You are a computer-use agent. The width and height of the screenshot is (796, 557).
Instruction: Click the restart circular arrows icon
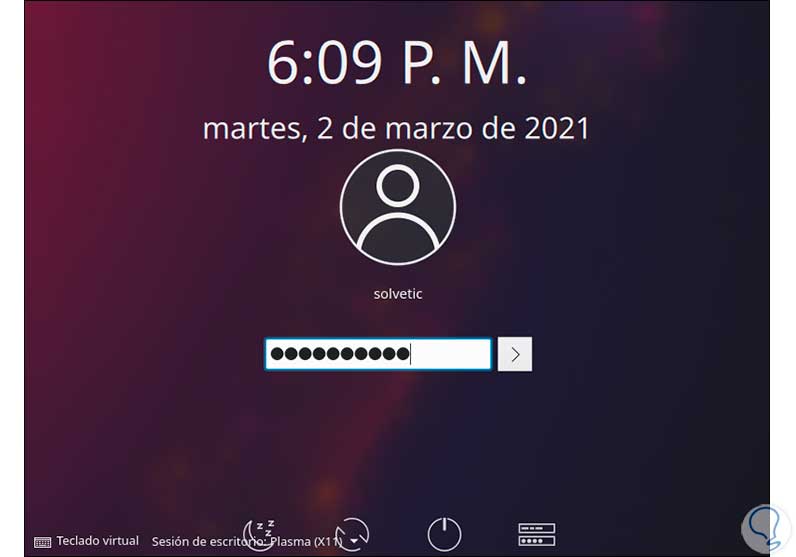pos(352,534)
